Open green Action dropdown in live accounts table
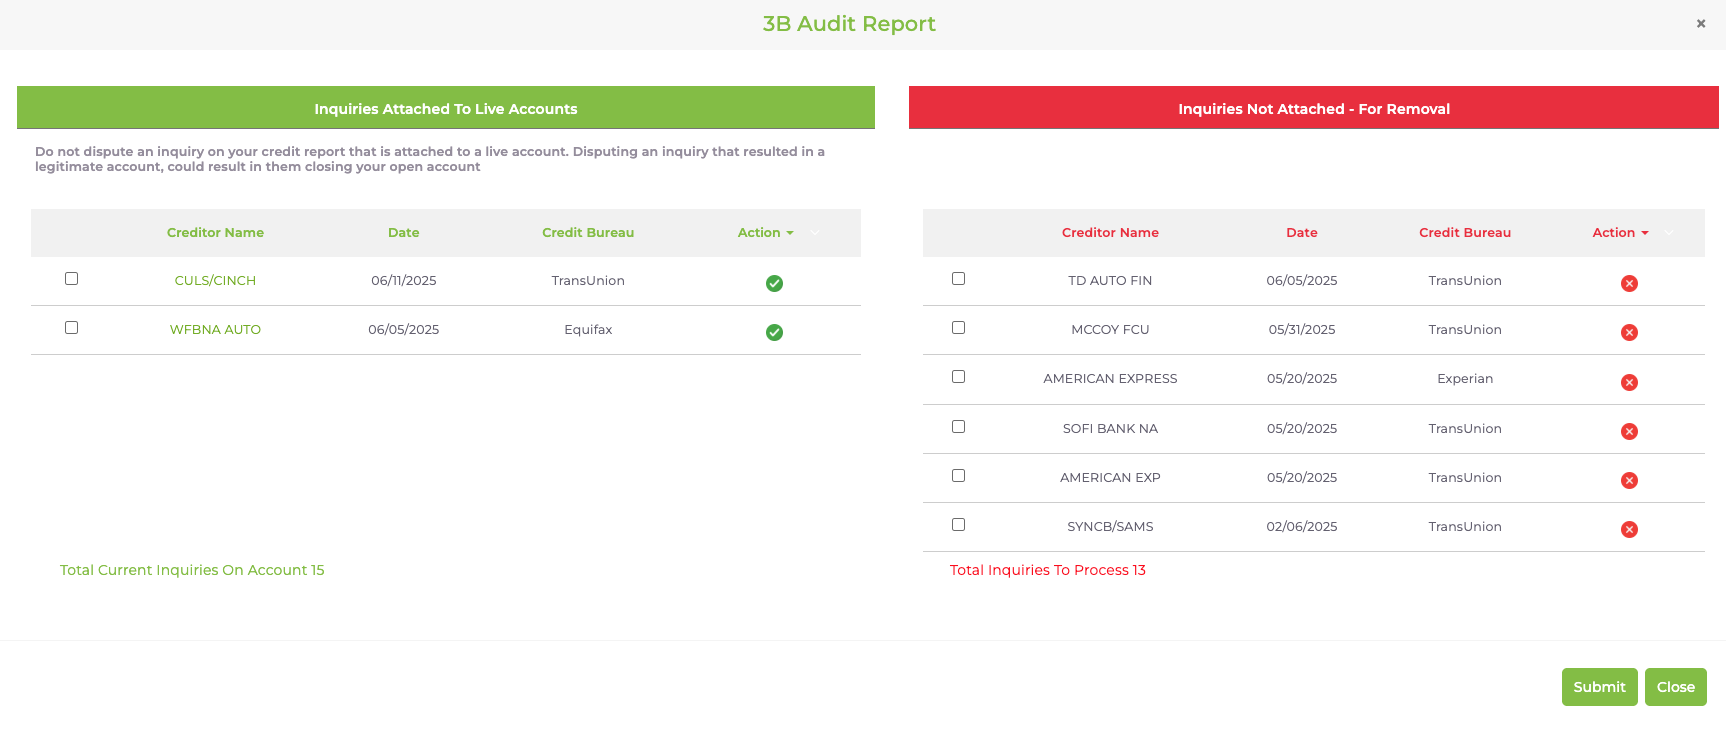 click(x=765, y=232)
